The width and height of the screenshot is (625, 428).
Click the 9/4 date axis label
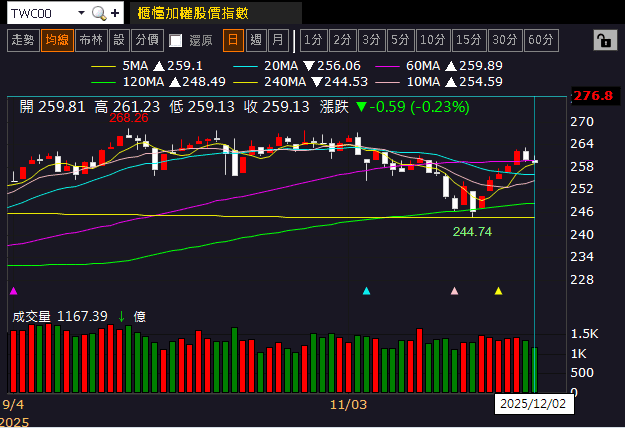(13, 405)
